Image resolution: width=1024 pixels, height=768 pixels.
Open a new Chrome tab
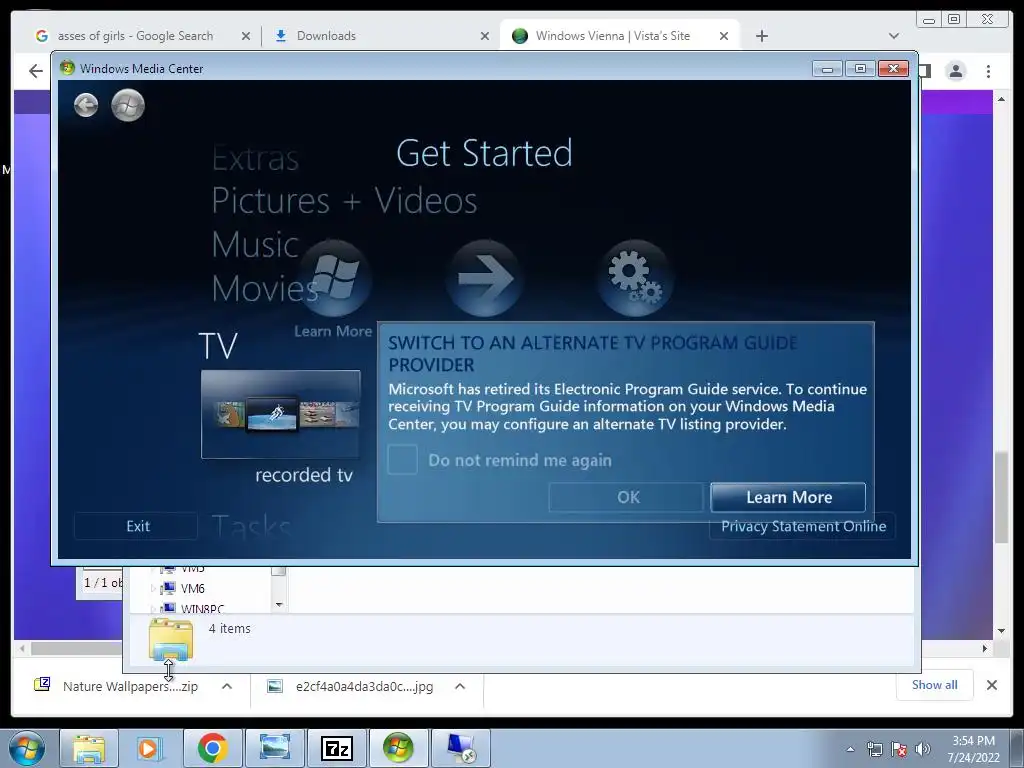tap(761, 36)
